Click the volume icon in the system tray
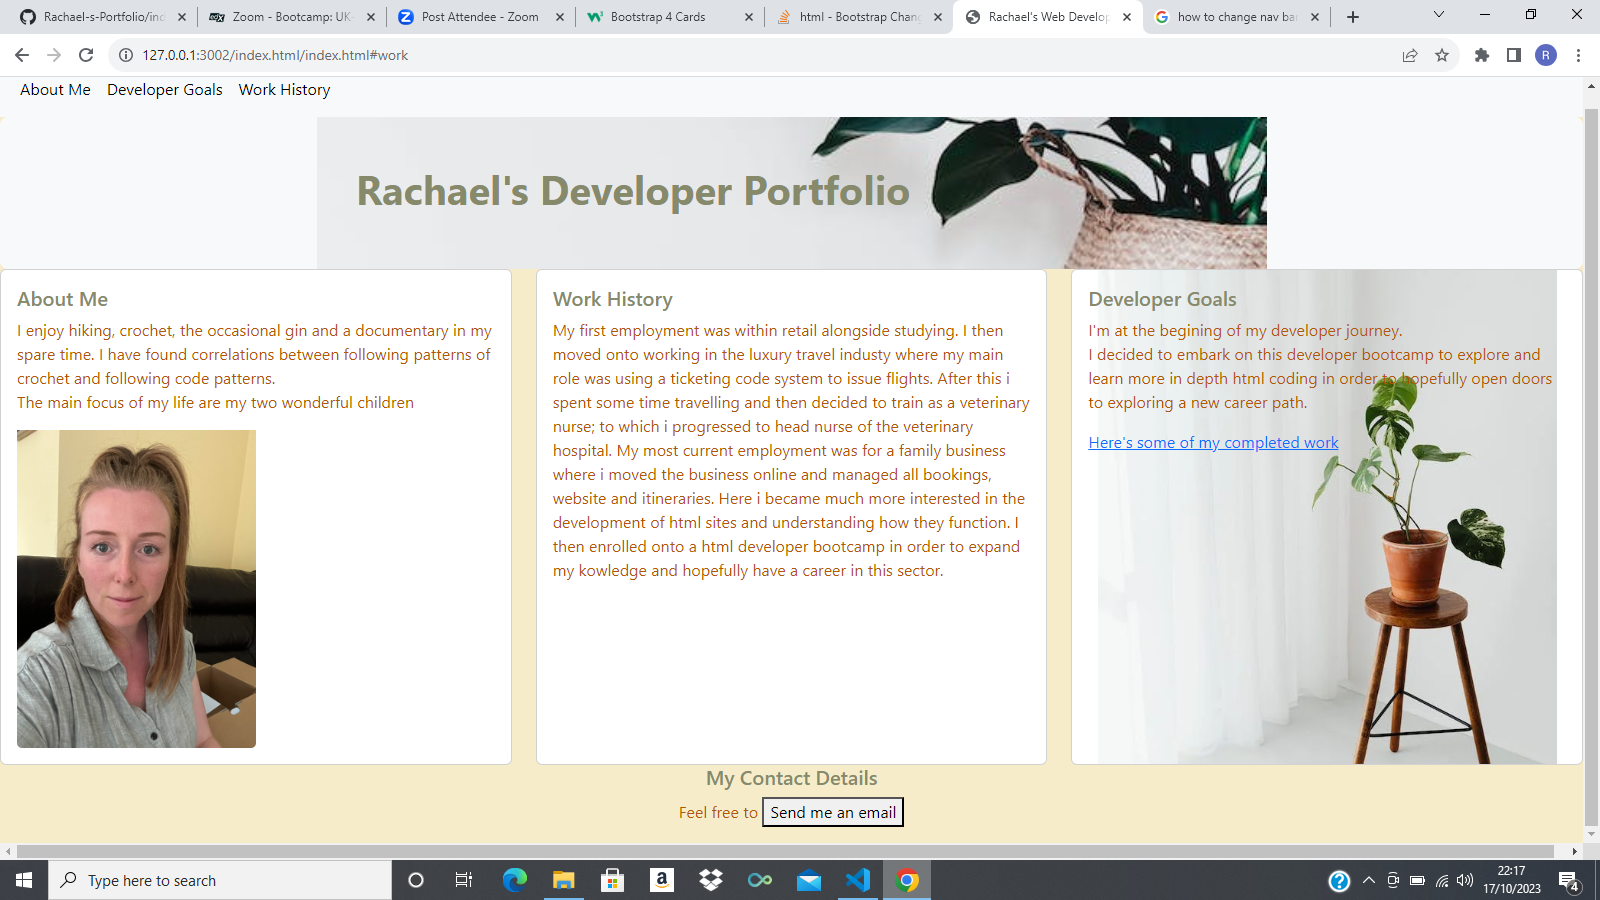This screenshot has height=900, width=1600. point(1464,881)
